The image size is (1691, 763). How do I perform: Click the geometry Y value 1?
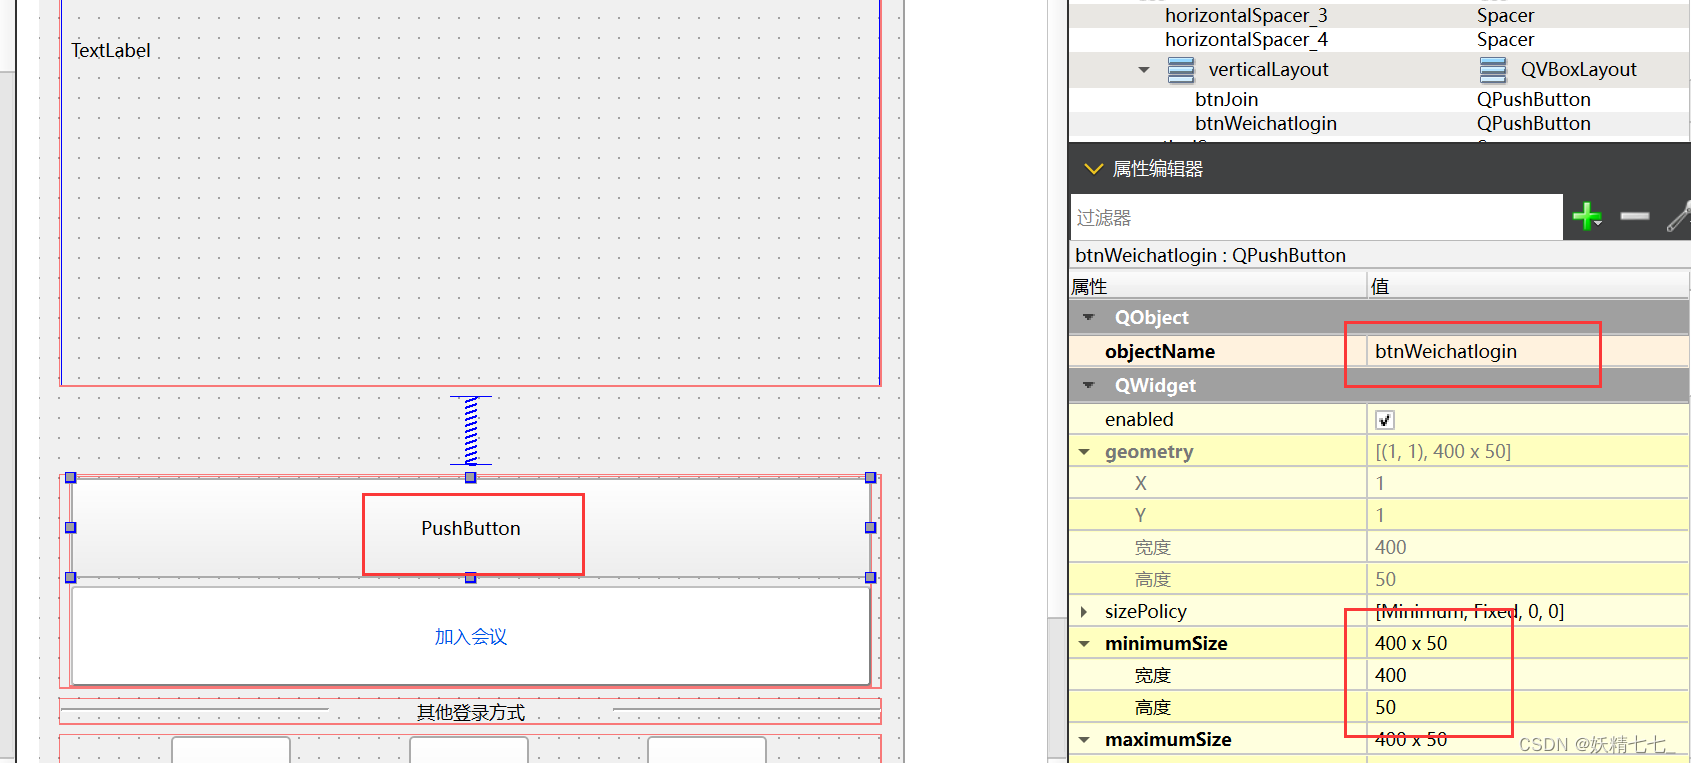pos(1528,516)
